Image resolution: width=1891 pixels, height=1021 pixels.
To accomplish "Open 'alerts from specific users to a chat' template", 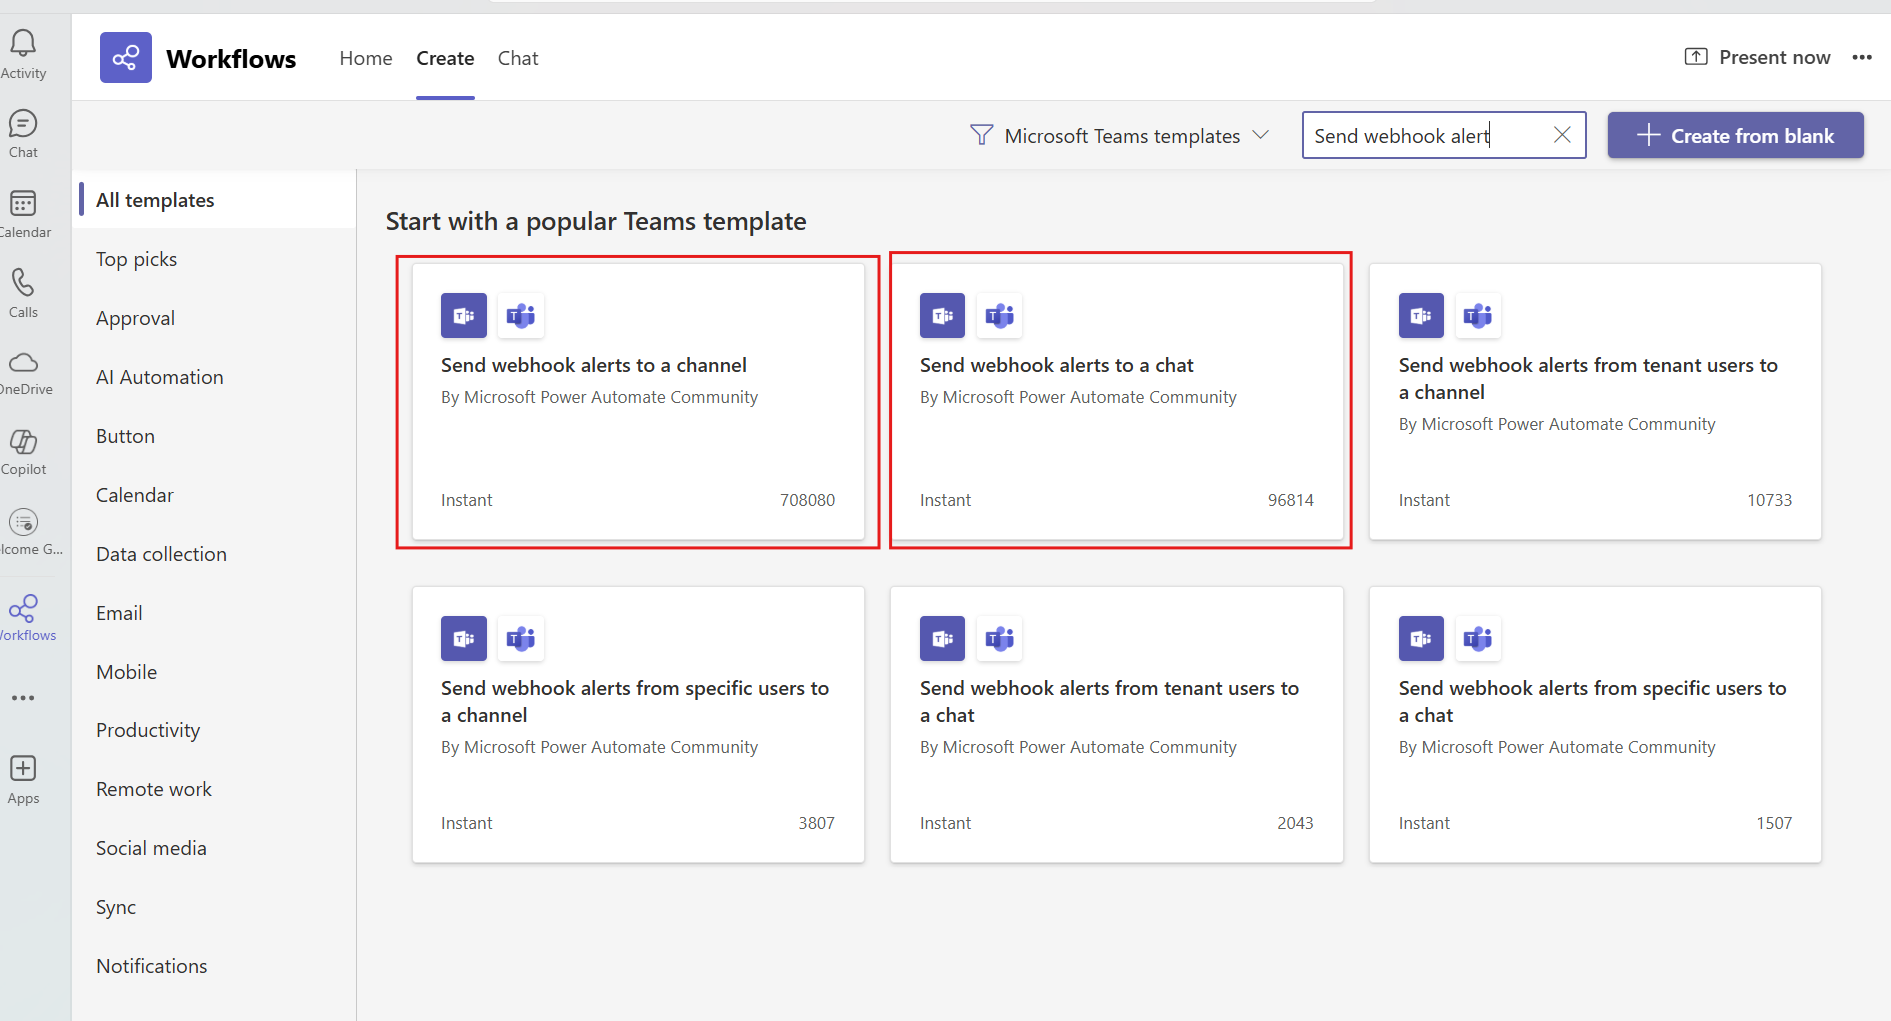I will pyautogui.click(x=1595, y=724).
